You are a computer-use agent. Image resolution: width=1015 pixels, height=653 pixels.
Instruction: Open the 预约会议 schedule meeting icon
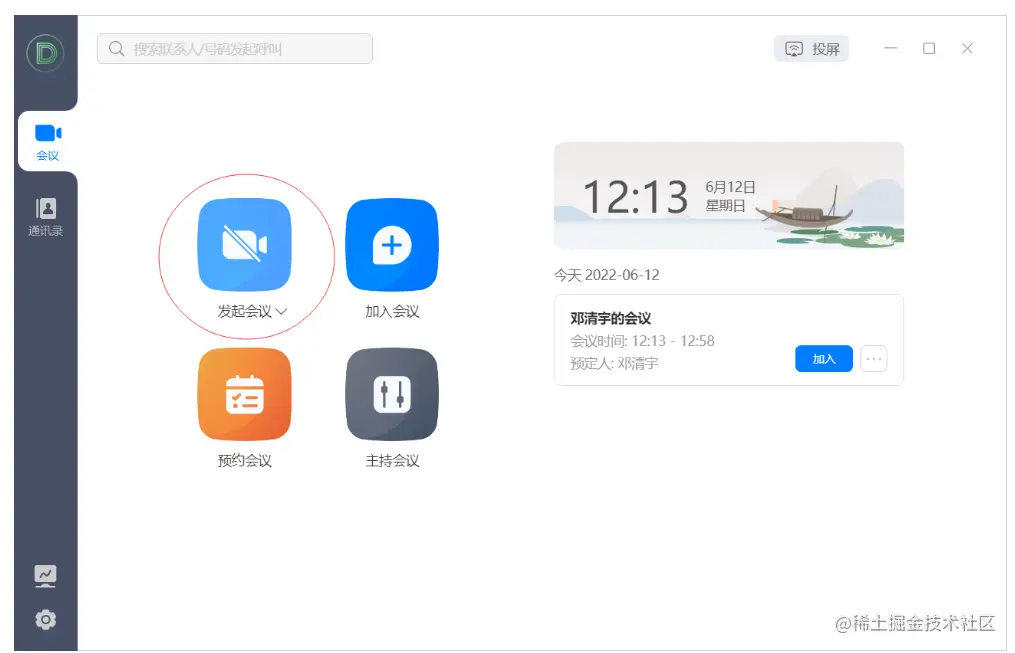click(245, 393)
